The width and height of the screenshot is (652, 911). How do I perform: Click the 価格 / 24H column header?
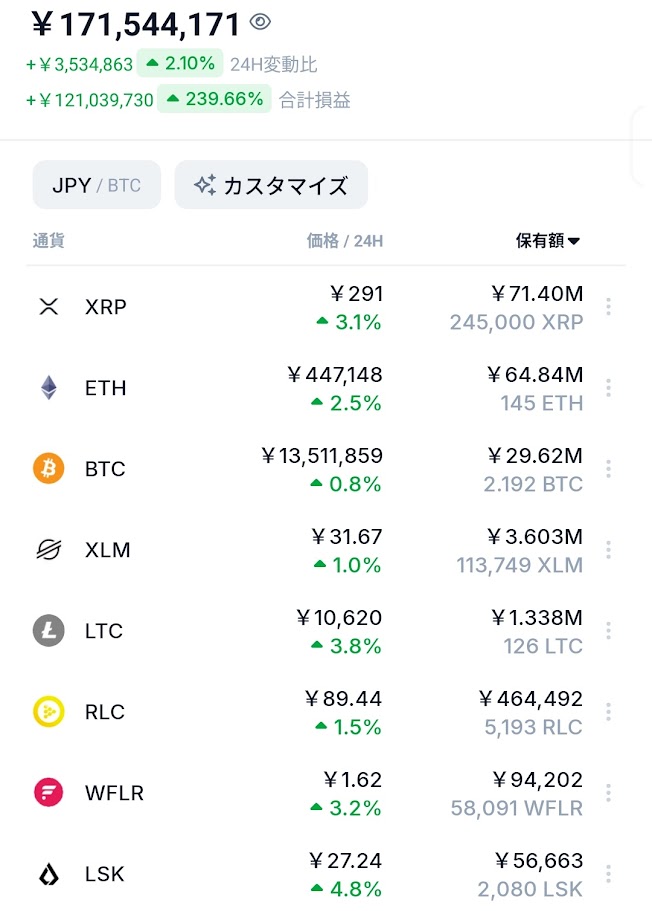[344, 241]
